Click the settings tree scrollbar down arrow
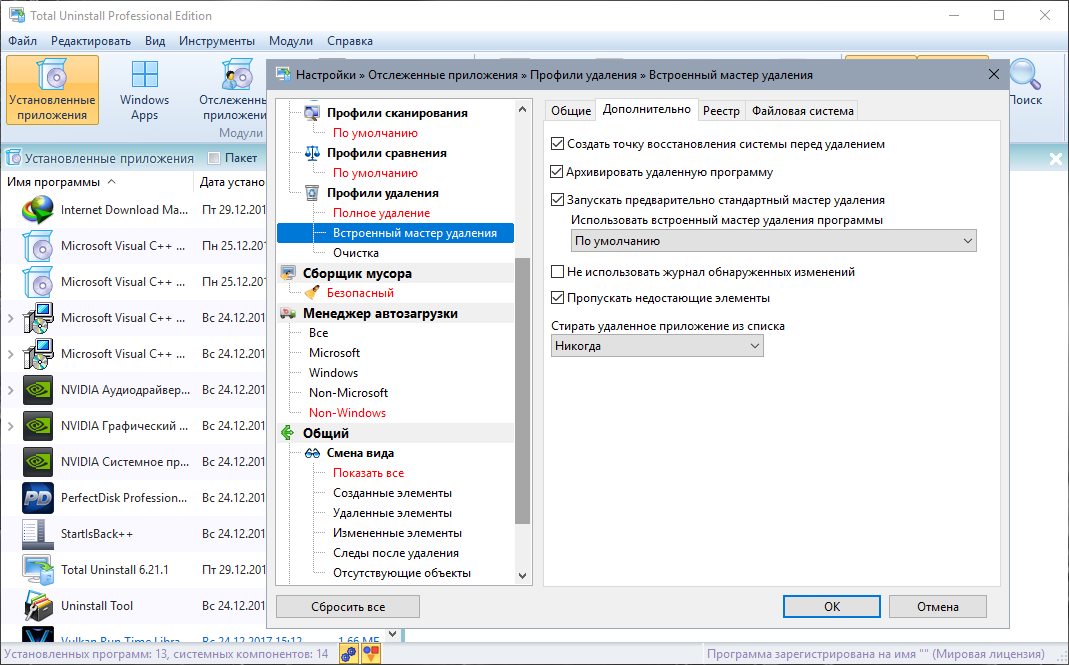Image resolution: width=1069 pixels, height=665 pixels. click(x=522, y=576)
